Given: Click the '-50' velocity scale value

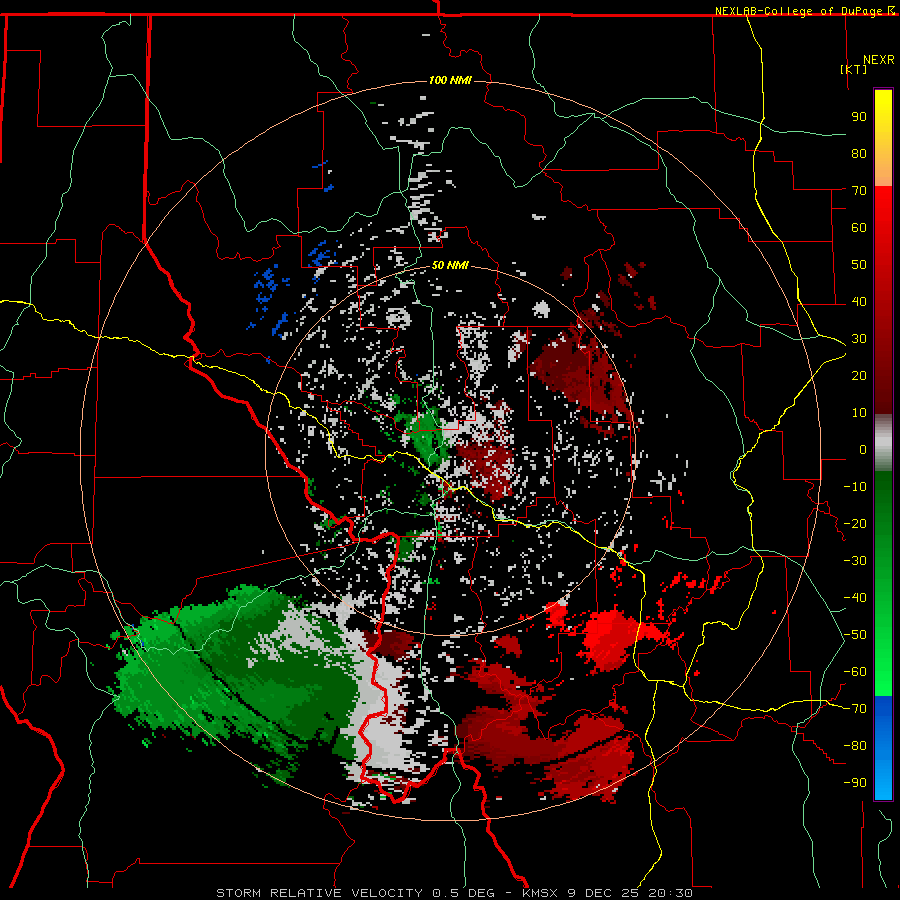Looking at the screenshot, I should pyautogui.click(x=855, y=635).
